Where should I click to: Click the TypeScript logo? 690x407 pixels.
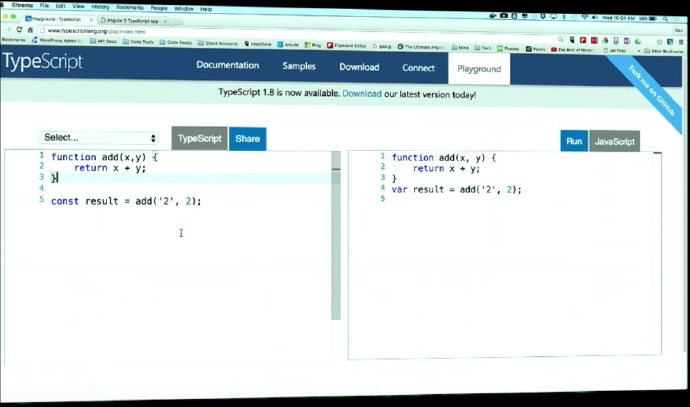pyautogui.click(x=43, y=62)
